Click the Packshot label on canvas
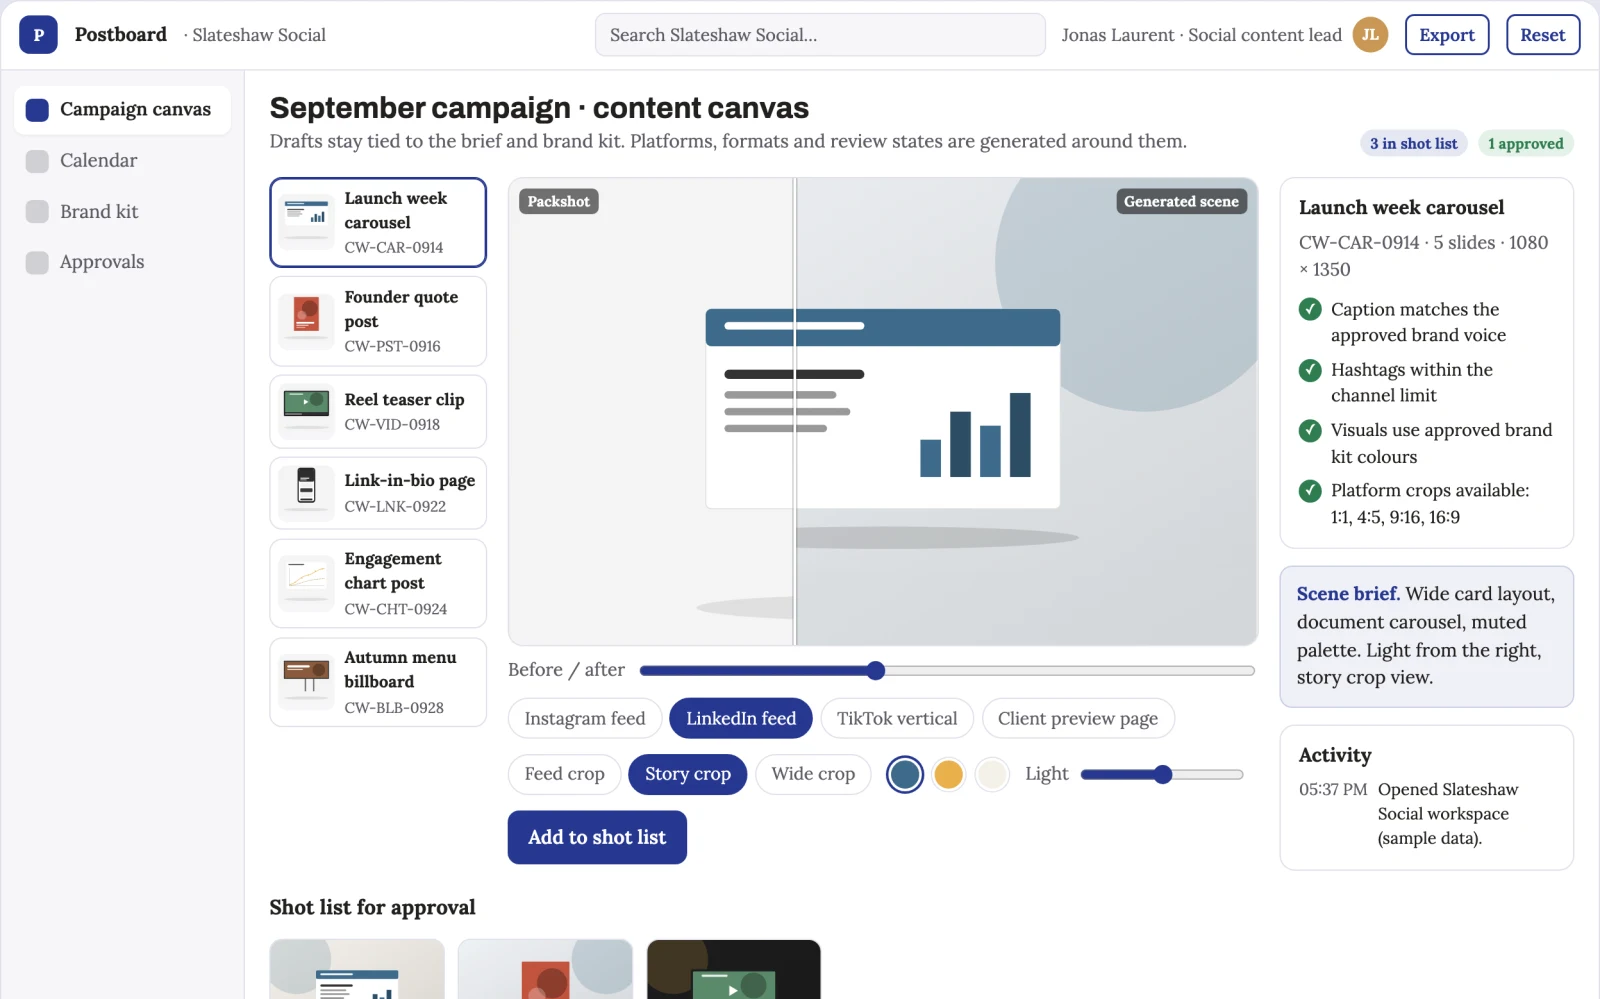This screenshot has width=1600, height=999. (x=558, y=202)
